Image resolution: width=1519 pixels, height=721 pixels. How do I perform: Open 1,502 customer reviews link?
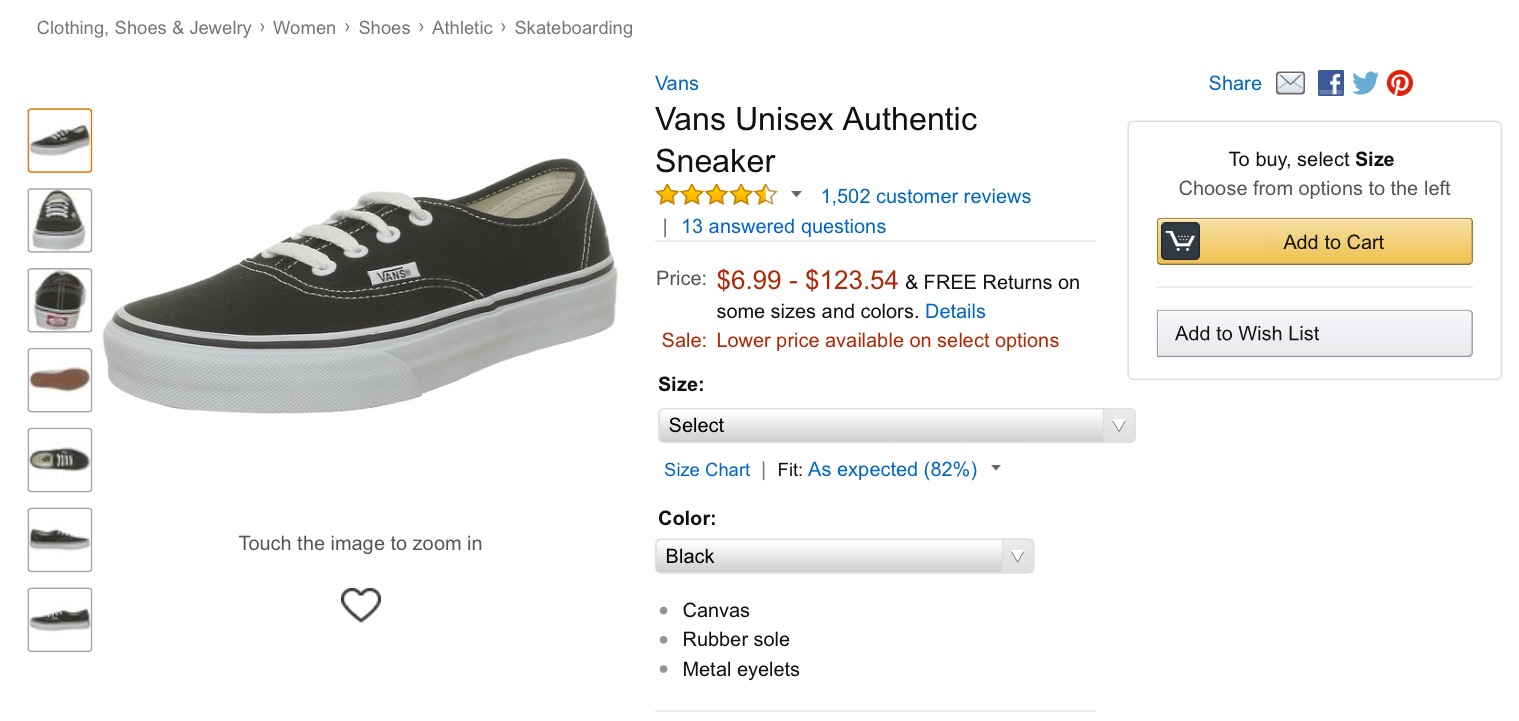pos(925,196)
